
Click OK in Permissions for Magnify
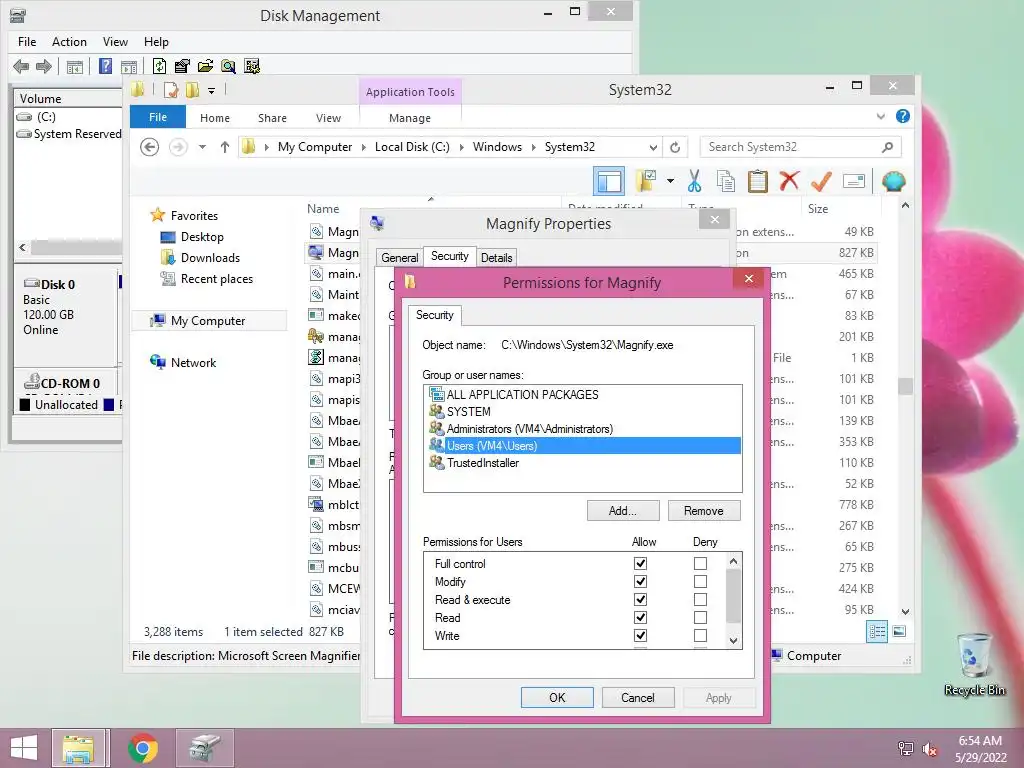click(x=557, y=697)
